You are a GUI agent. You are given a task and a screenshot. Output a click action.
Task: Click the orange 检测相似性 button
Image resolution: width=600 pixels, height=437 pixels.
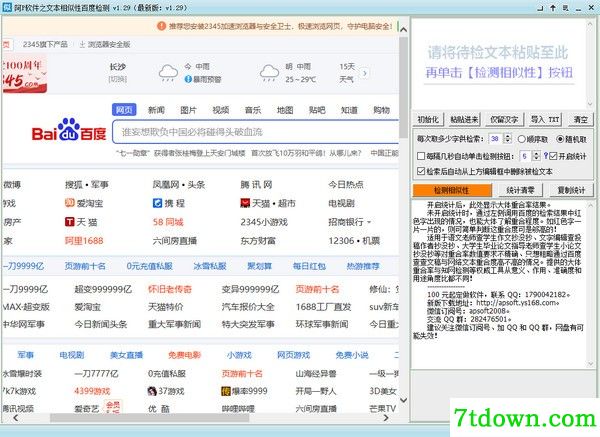[452, 190]
